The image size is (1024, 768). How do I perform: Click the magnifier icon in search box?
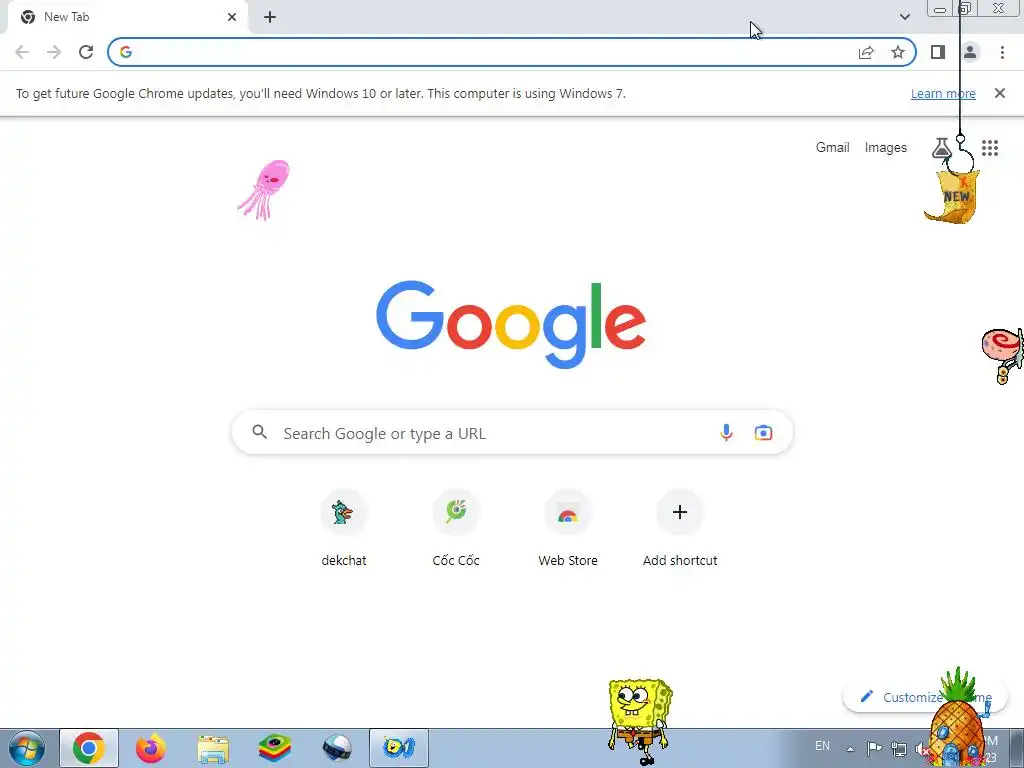(x=259, y=432)
